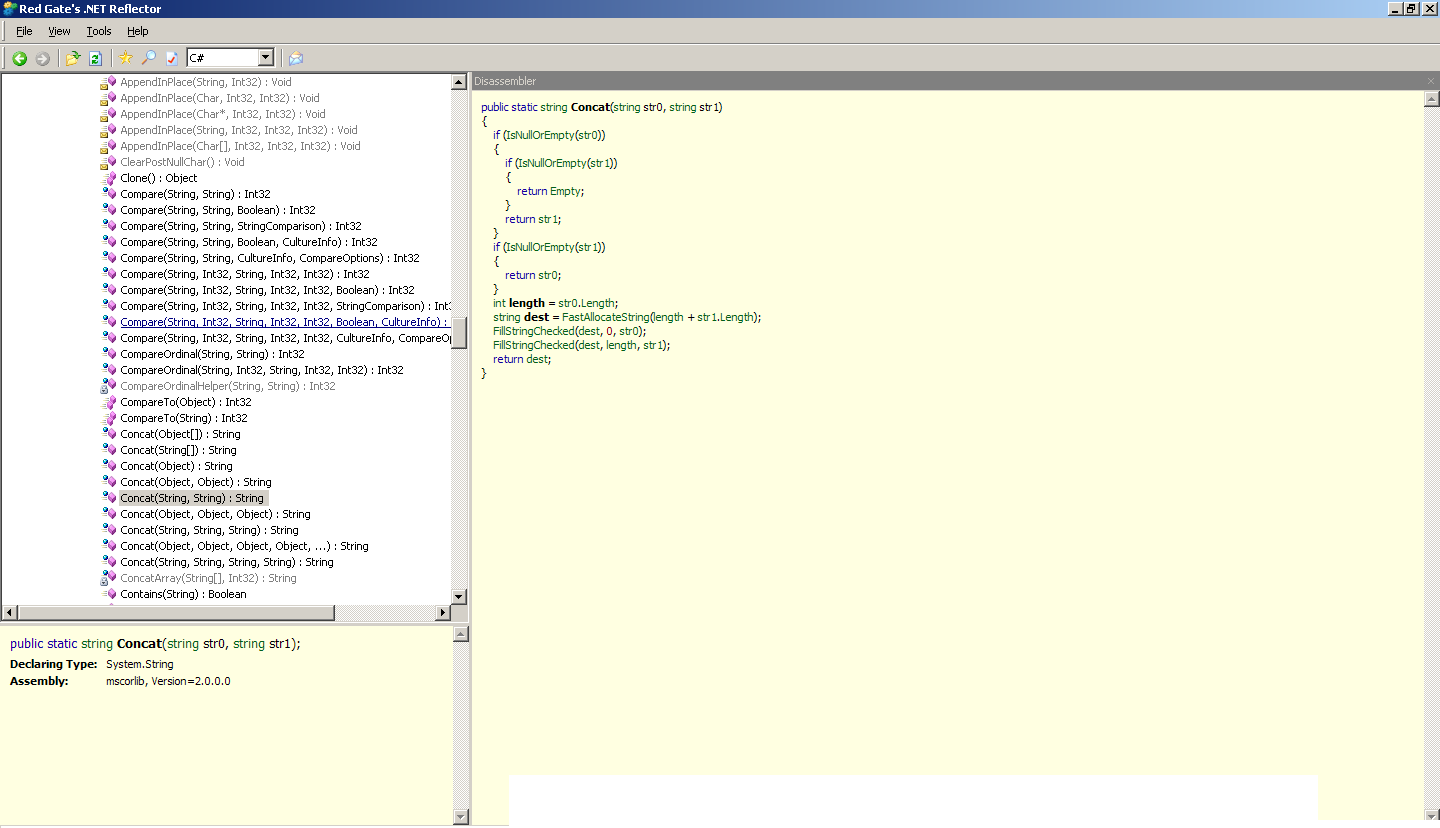Open search with the magnifier icon
The width and height of the screenshot is (1440, 828).
[x=147, y=58]
